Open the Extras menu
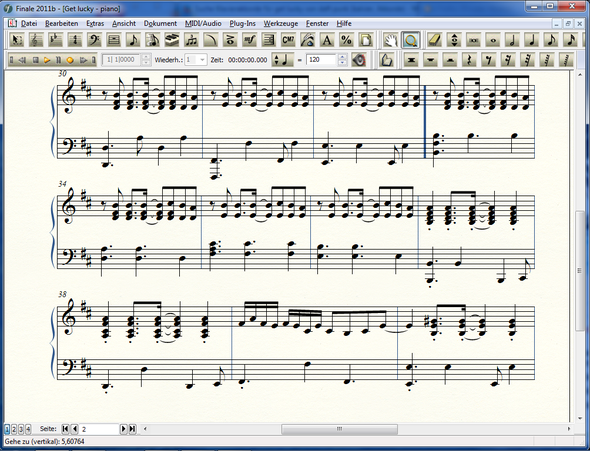590x451 pixels. 95,23
